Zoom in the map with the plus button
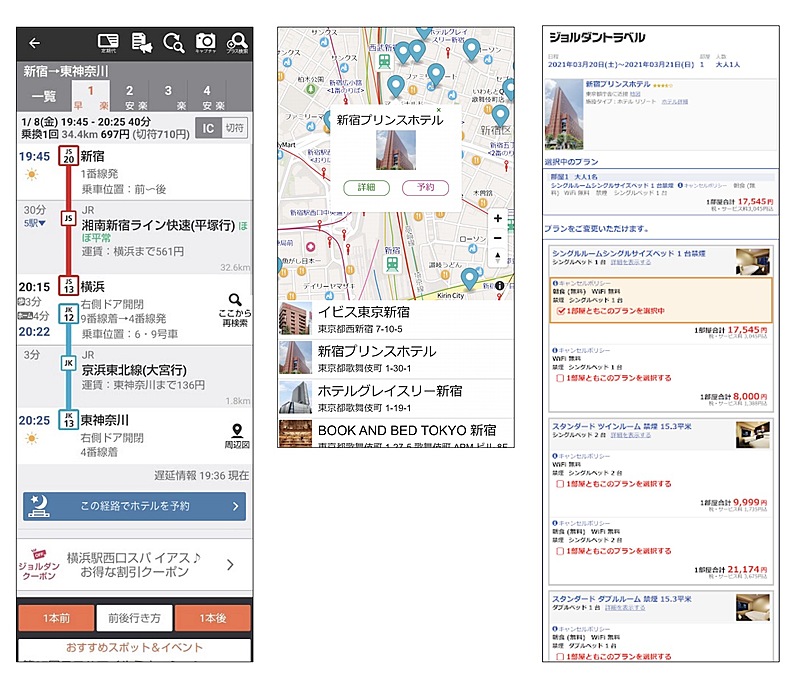This screenshot has width=800, height=687. coord(497,218)
